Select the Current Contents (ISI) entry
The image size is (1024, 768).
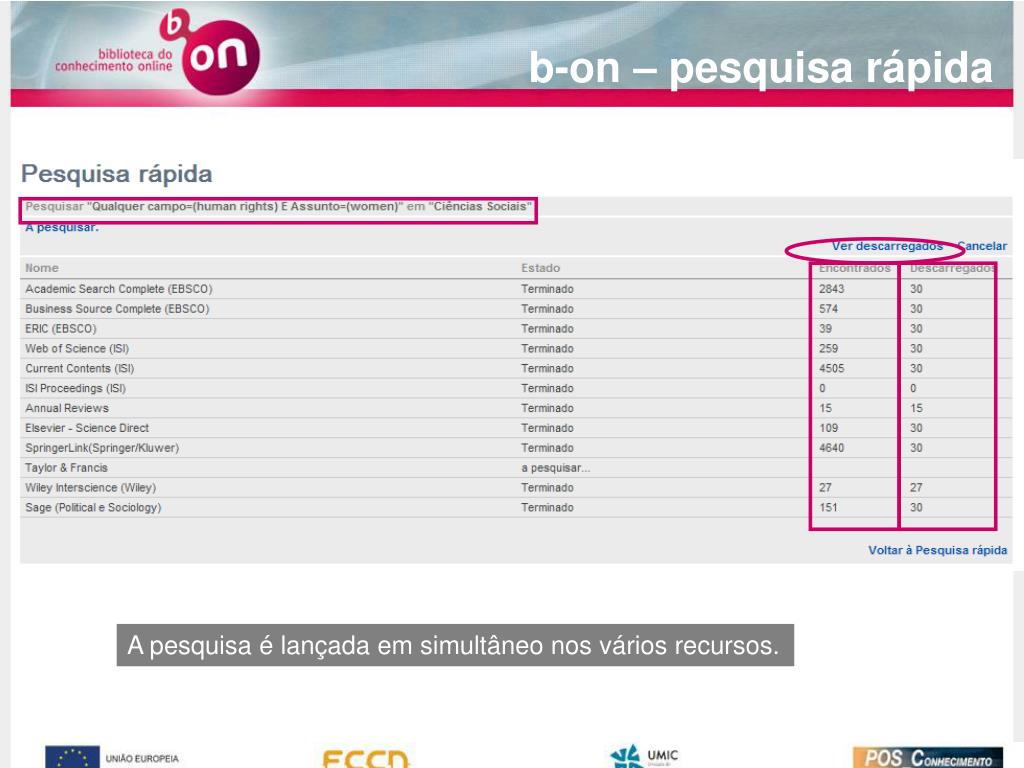click(x=80, y=368)
